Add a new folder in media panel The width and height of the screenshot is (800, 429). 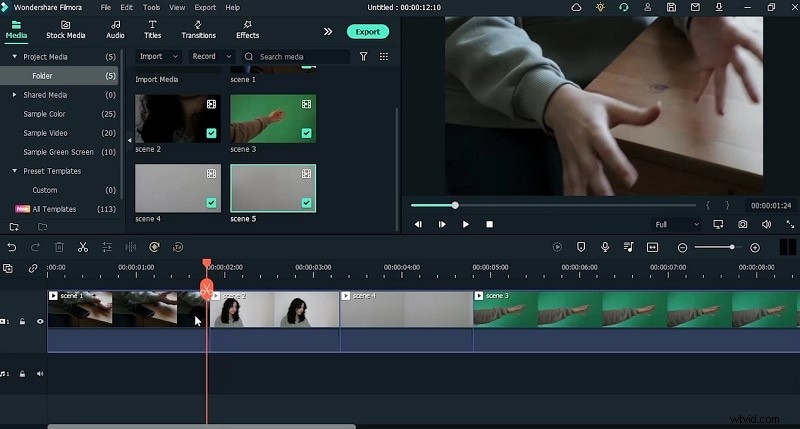tap(14, 226)
